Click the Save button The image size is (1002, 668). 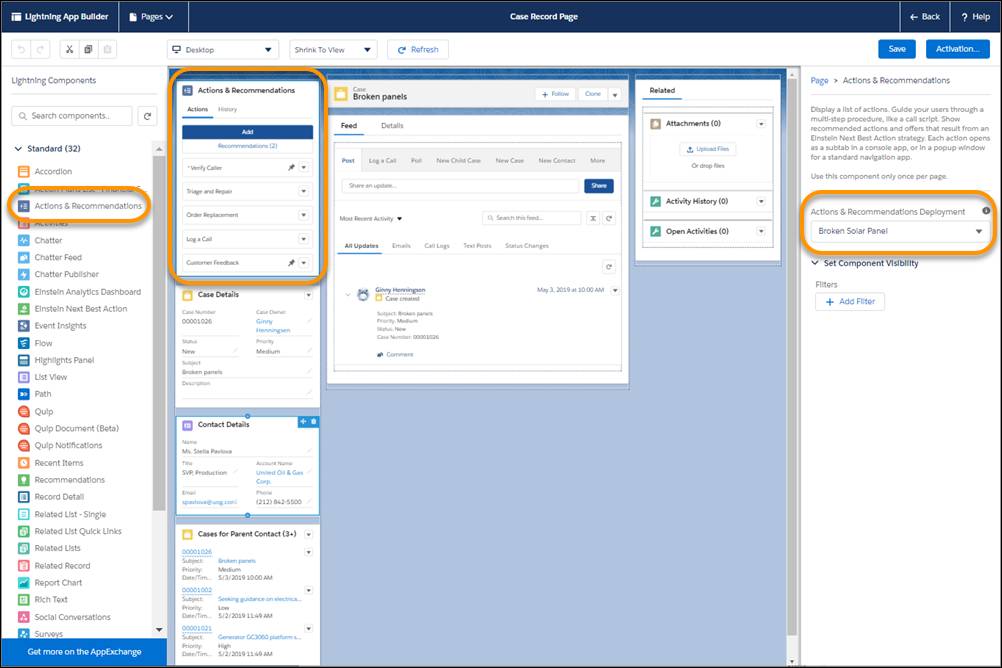click(897, 49)
